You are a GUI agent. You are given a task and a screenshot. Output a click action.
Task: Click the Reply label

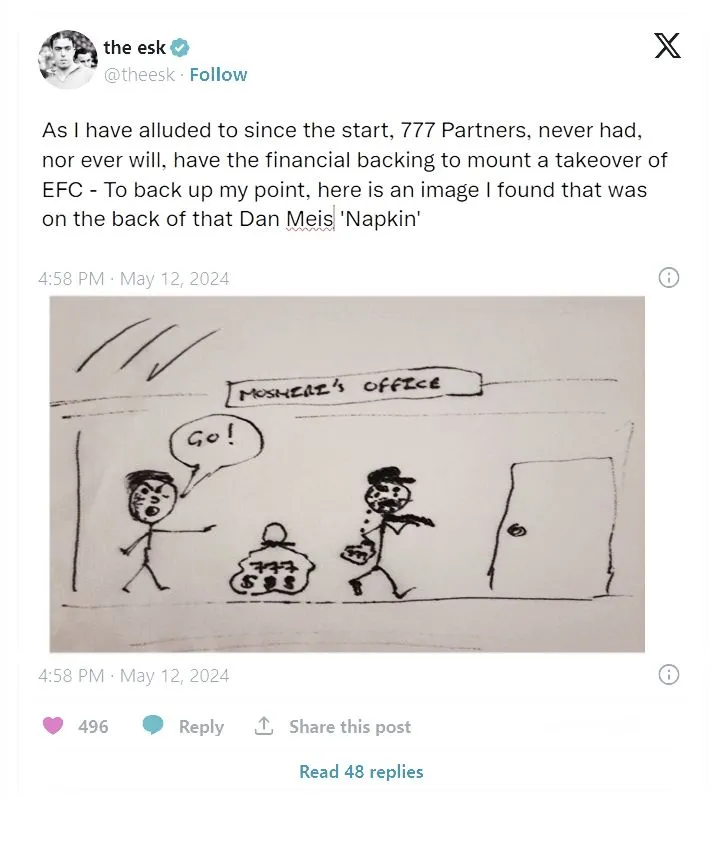click(201, 726)
